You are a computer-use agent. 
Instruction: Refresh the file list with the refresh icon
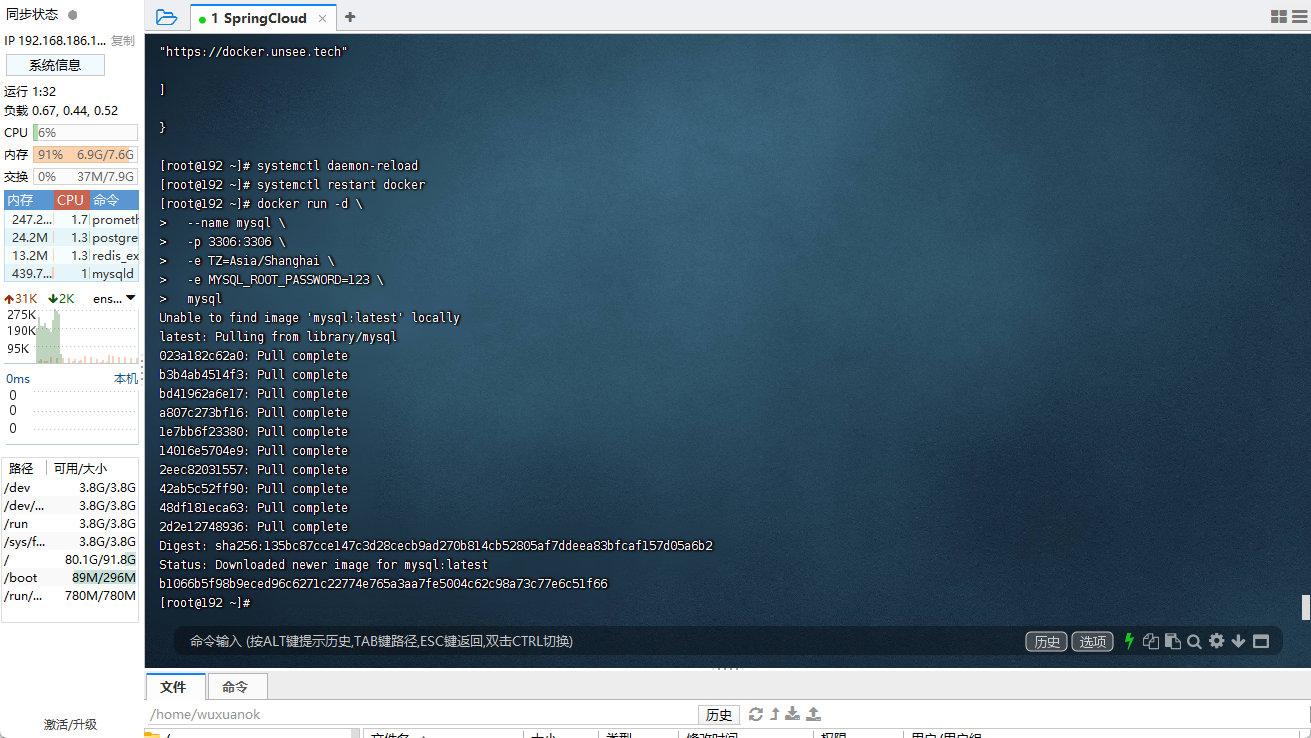[x=755, y=714]
